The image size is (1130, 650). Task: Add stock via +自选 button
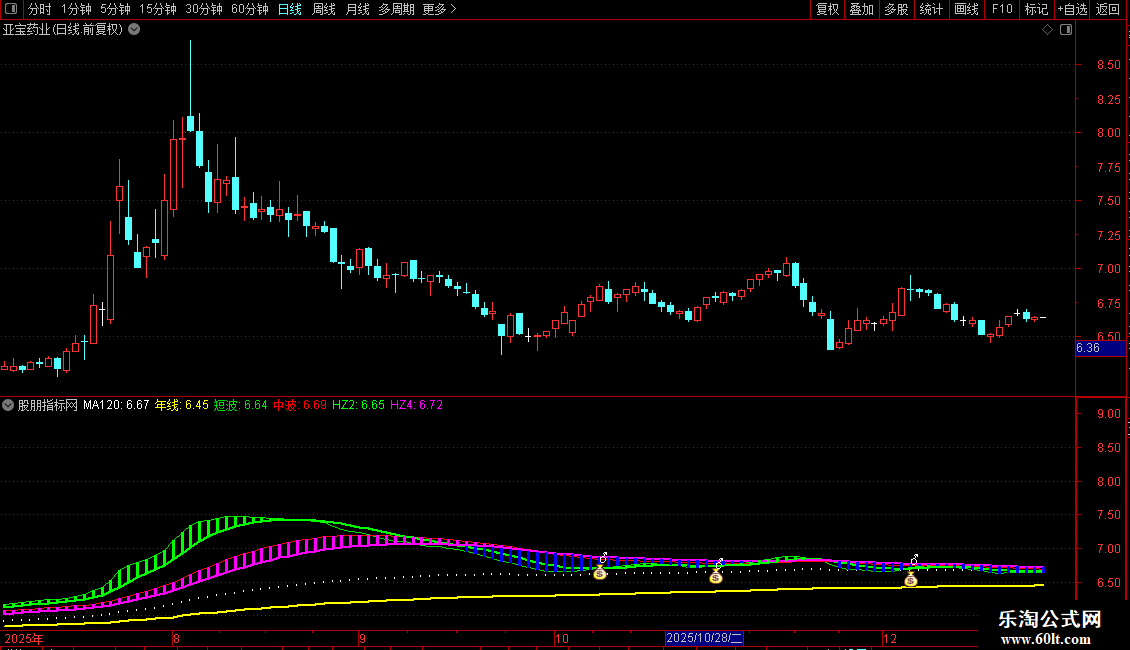point(1072,9)
